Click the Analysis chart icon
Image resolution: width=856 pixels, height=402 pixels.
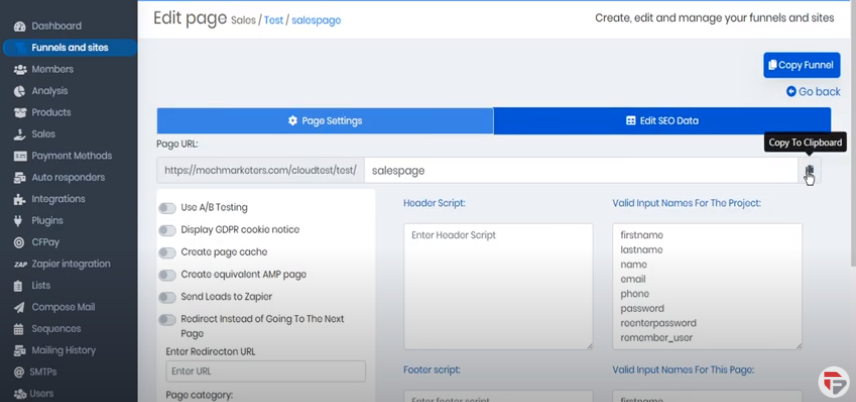click(x=20, y=91)
